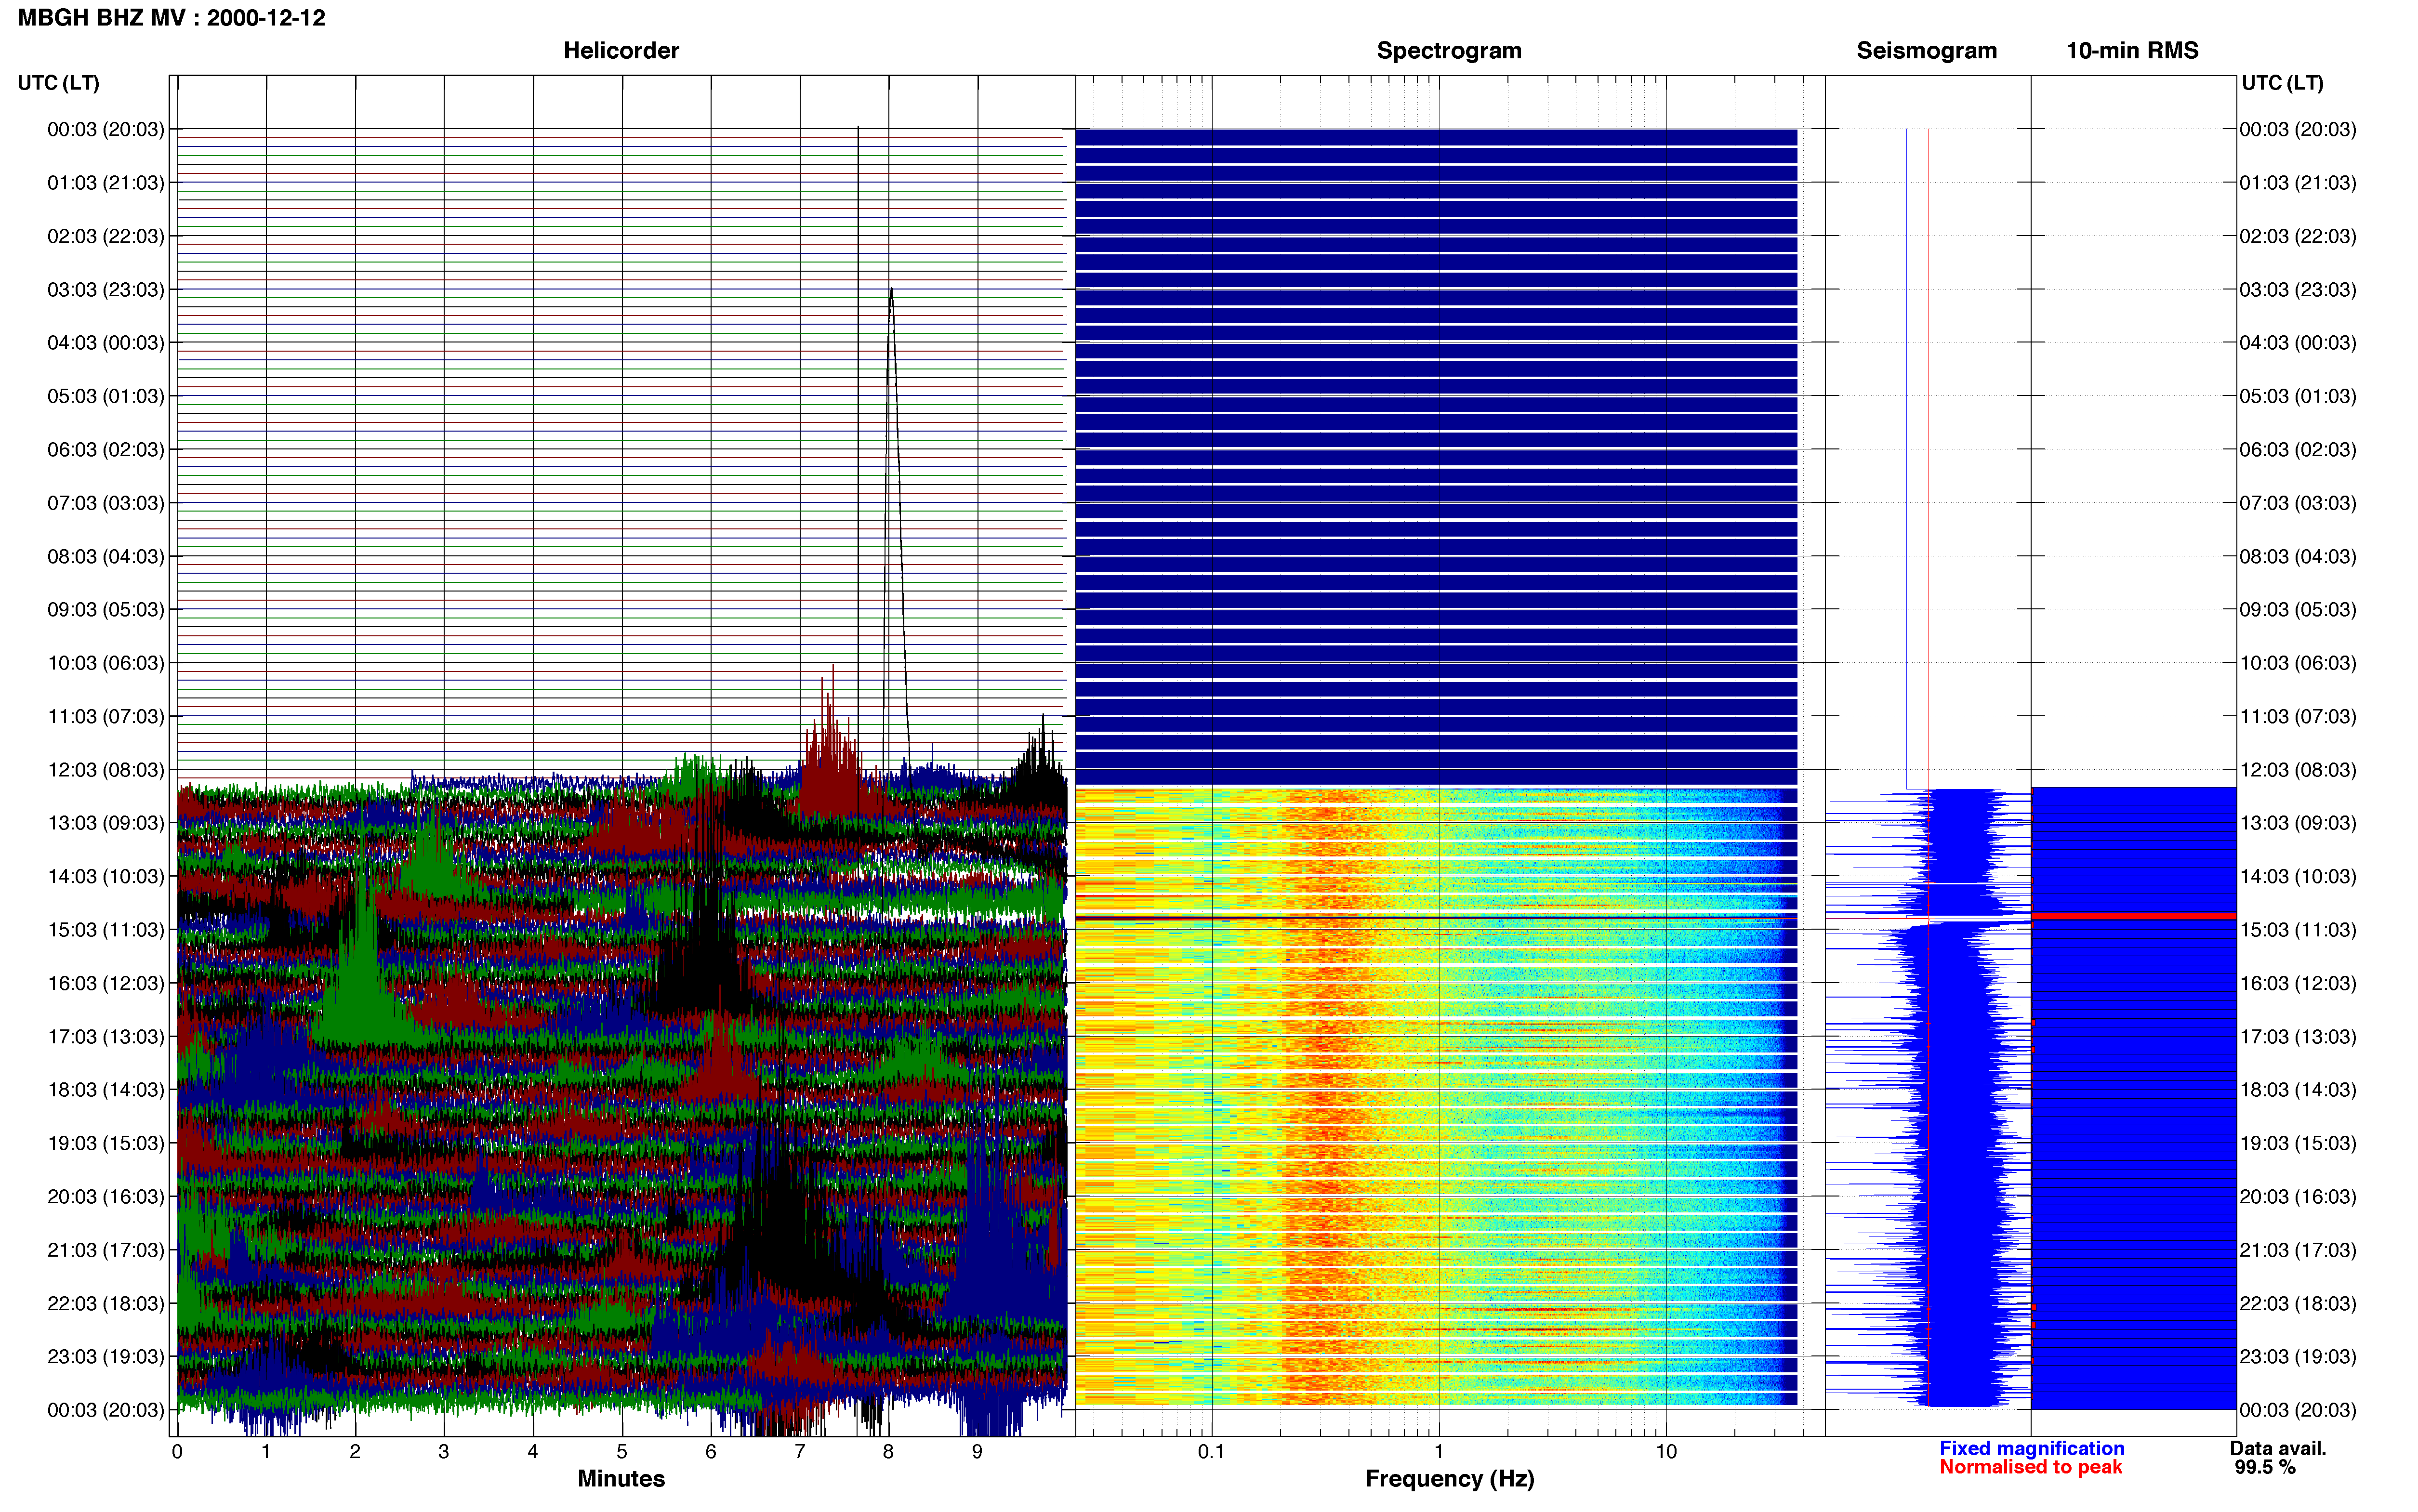This screenshot has height=1512, width=2418.
Task: Click left time label '19:03 (15:03)'
Action: click(x=106, y=1143)
